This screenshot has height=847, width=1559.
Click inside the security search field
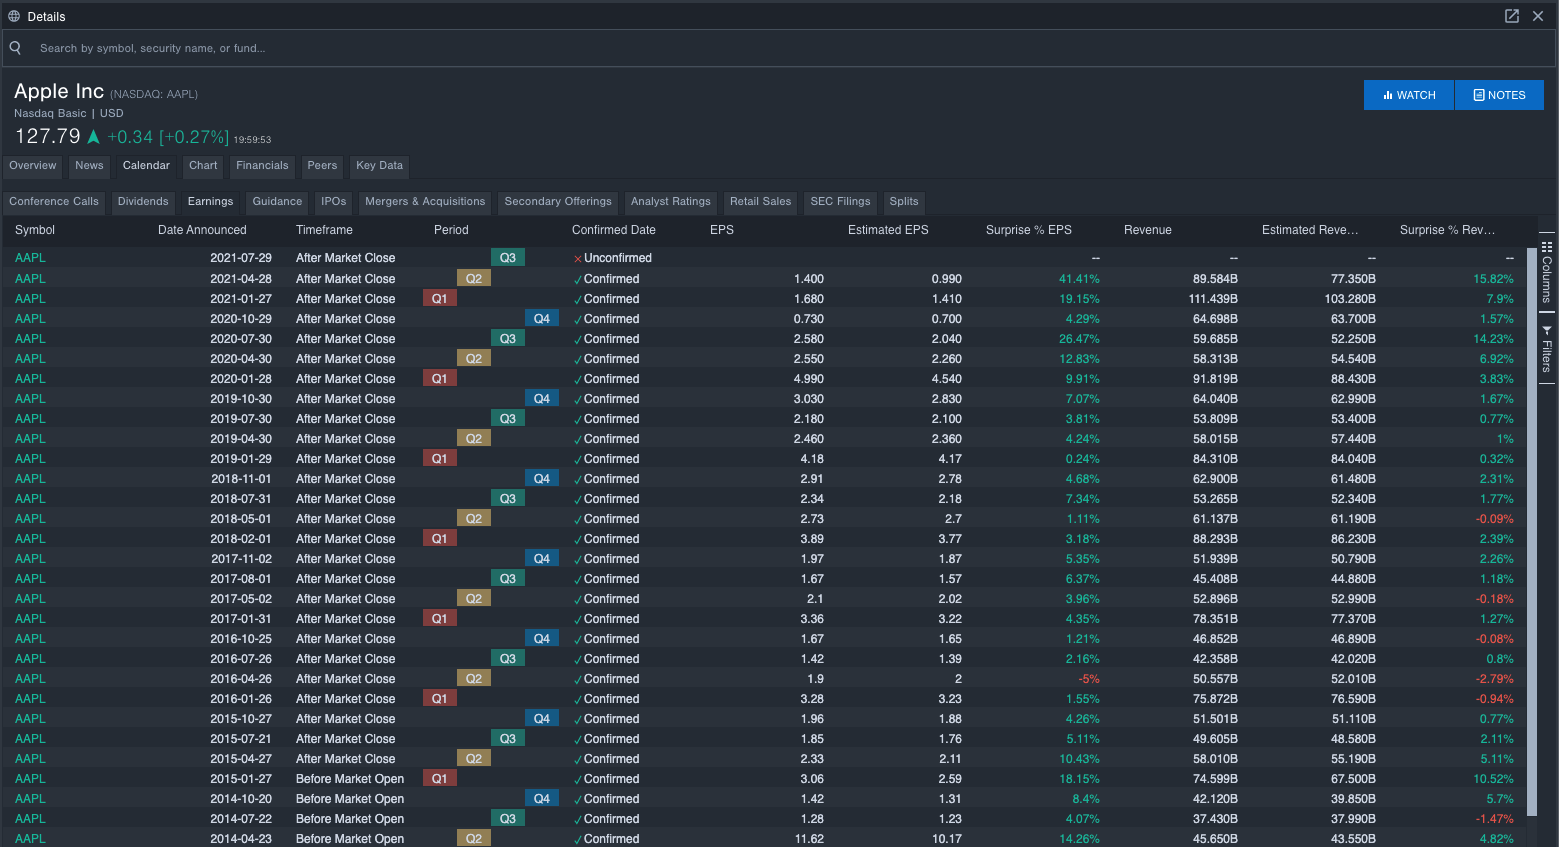tap(300, 47)
